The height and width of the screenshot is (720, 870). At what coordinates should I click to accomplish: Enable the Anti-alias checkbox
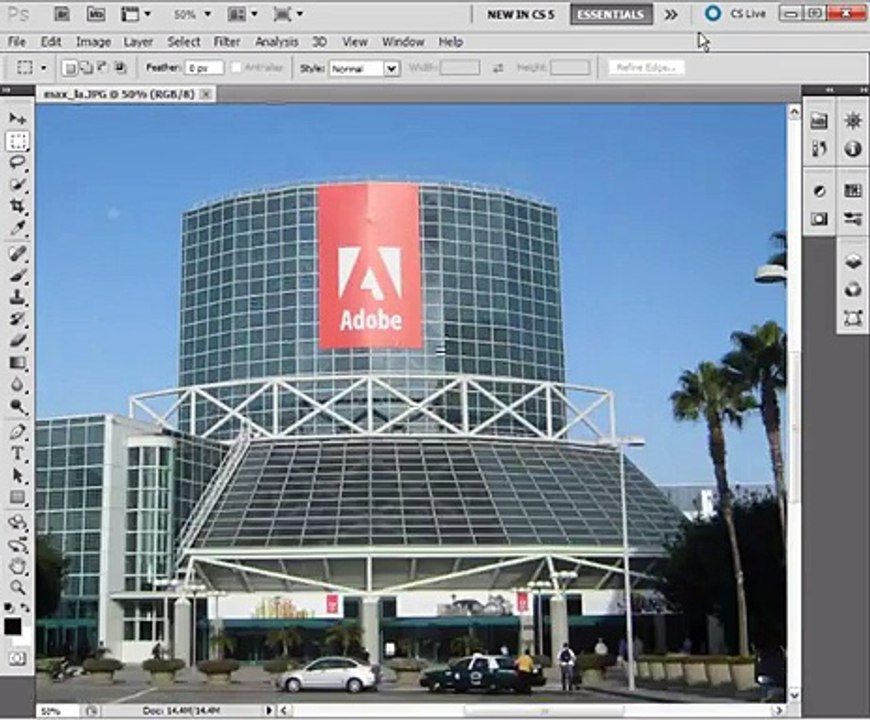pyautogui.click(x=236, y=68)
